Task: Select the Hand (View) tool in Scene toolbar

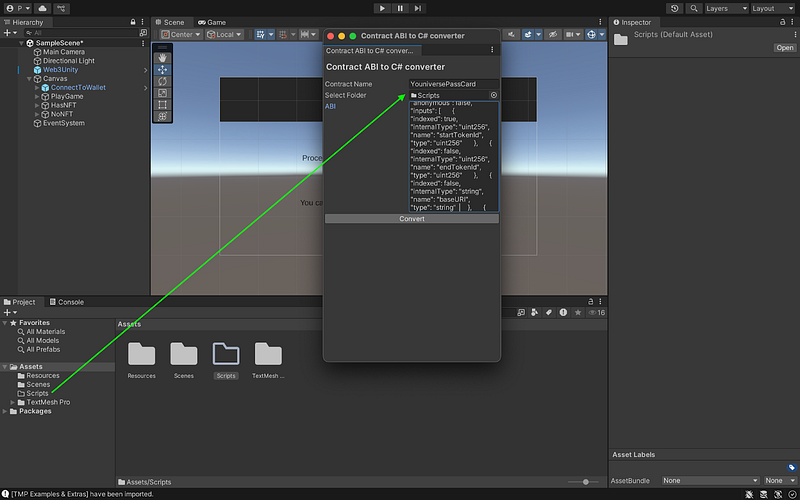Action: tap(162, 58)
